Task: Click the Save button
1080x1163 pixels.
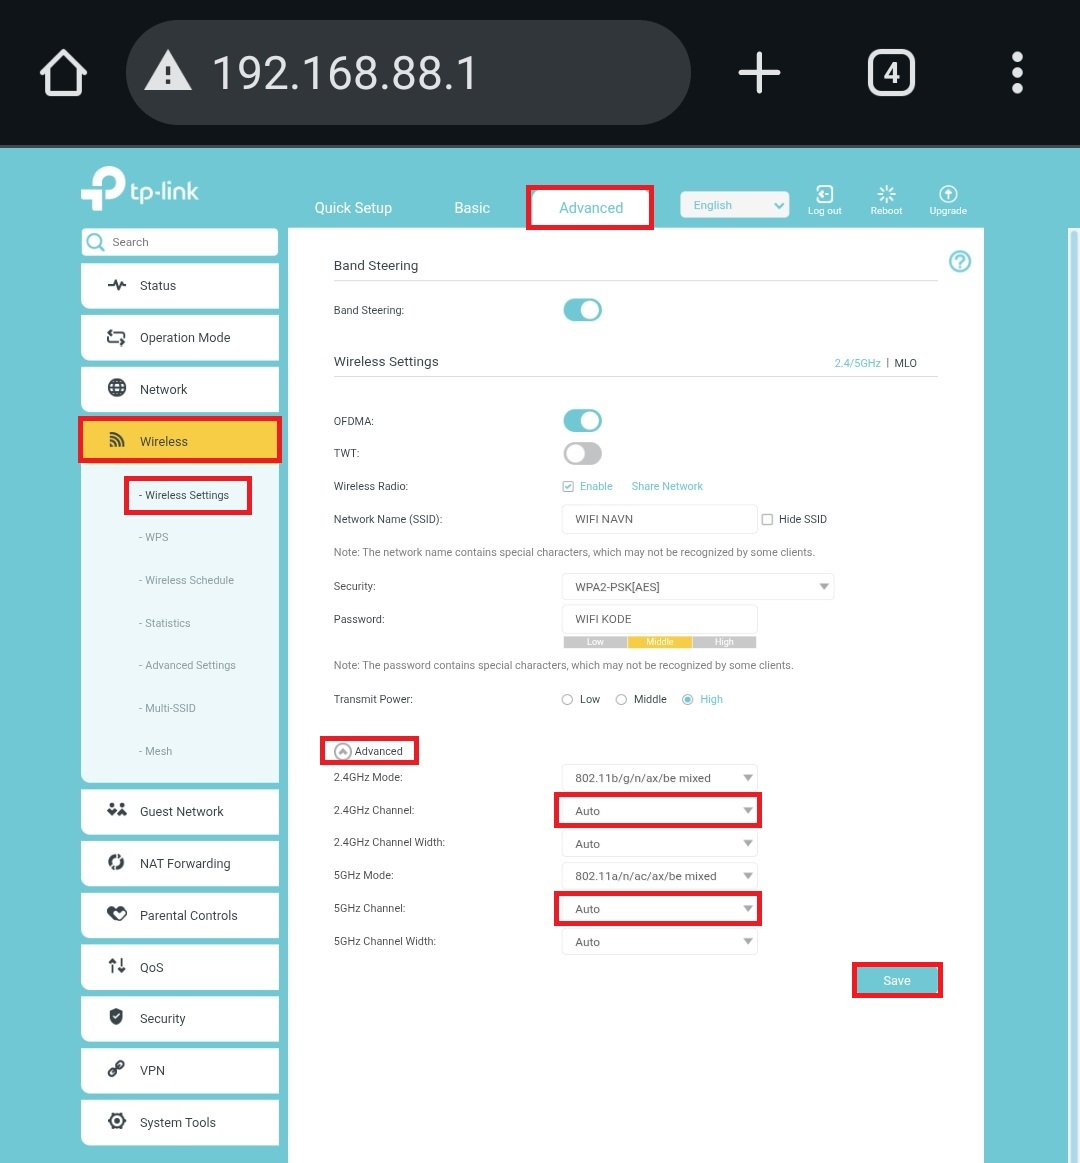Action: [897, 981]
